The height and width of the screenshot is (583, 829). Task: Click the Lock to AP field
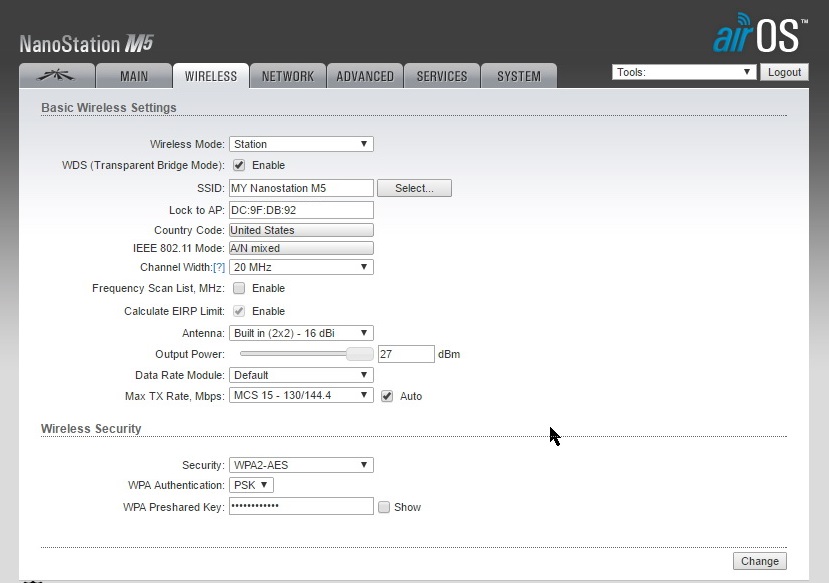click(x=301, y=210)
